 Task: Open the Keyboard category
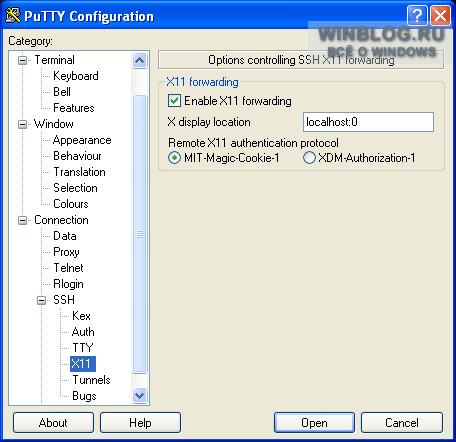[x=76, y=76]
